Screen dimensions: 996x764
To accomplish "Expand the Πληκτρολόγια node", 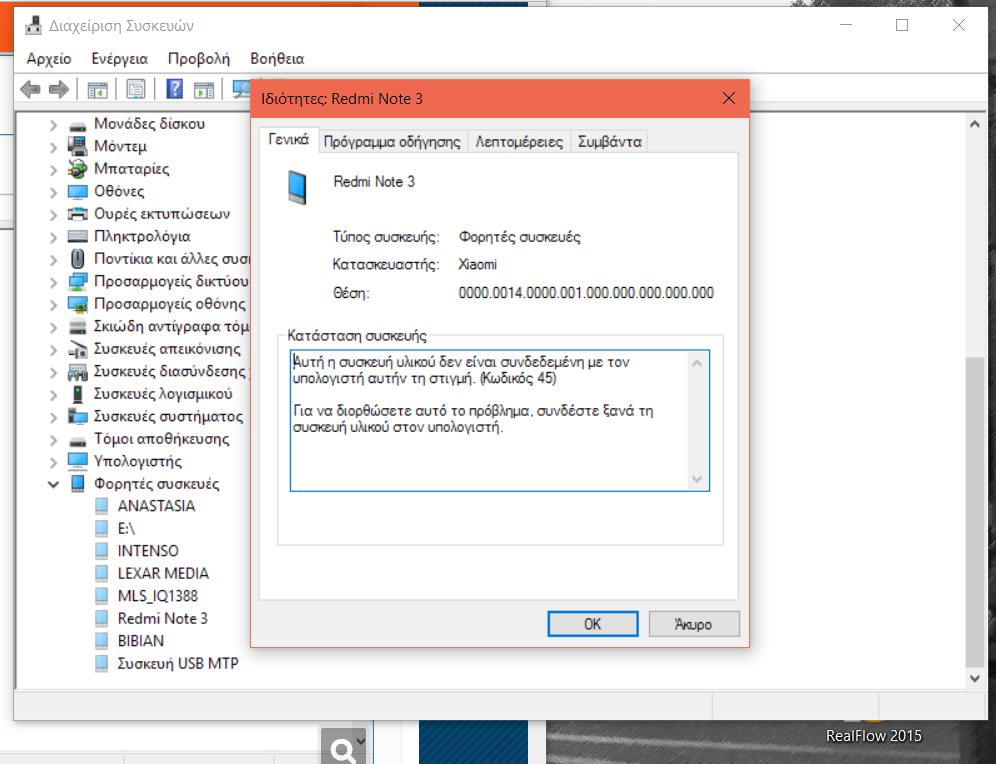I will [53, 238].
